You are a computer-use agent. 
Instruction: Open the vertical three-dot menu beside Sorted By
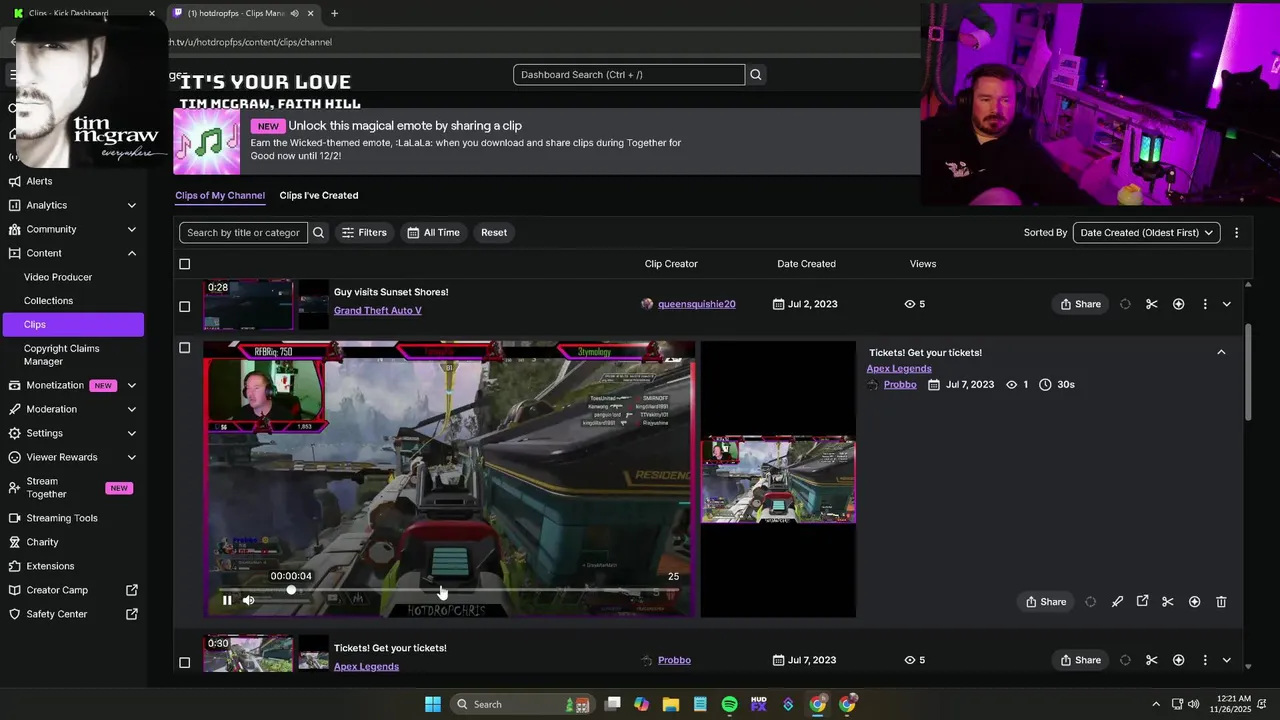point(1236,232)
